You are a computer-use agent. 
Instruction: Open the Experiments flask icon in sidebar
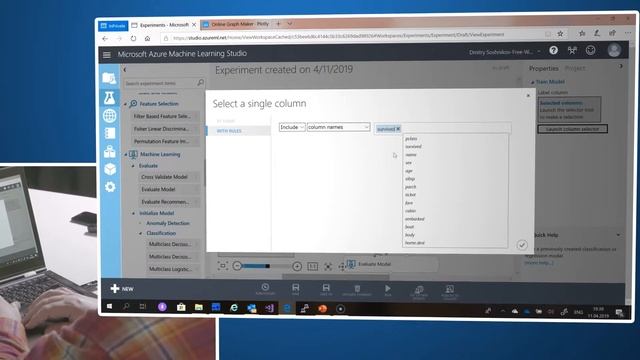point(109,98)
